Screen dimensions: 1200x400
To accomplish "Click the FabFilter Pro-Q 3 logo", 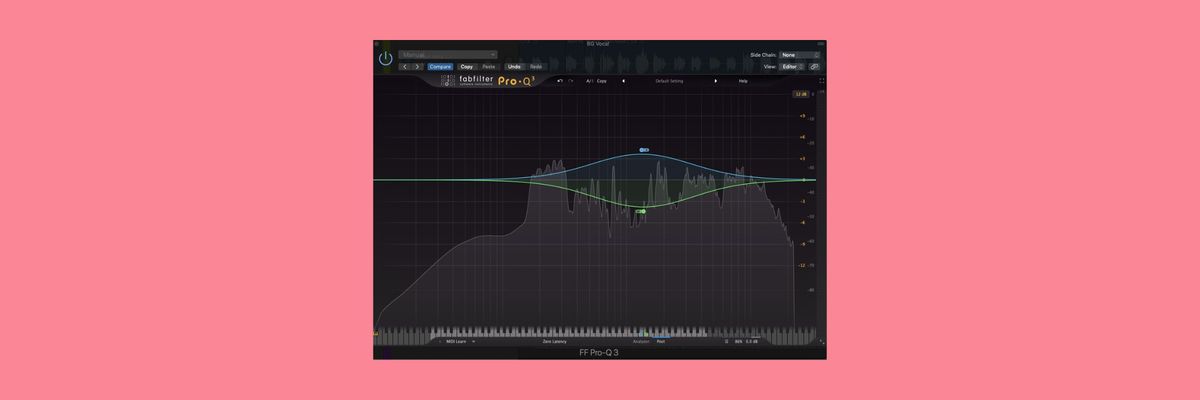I will 488,81.
